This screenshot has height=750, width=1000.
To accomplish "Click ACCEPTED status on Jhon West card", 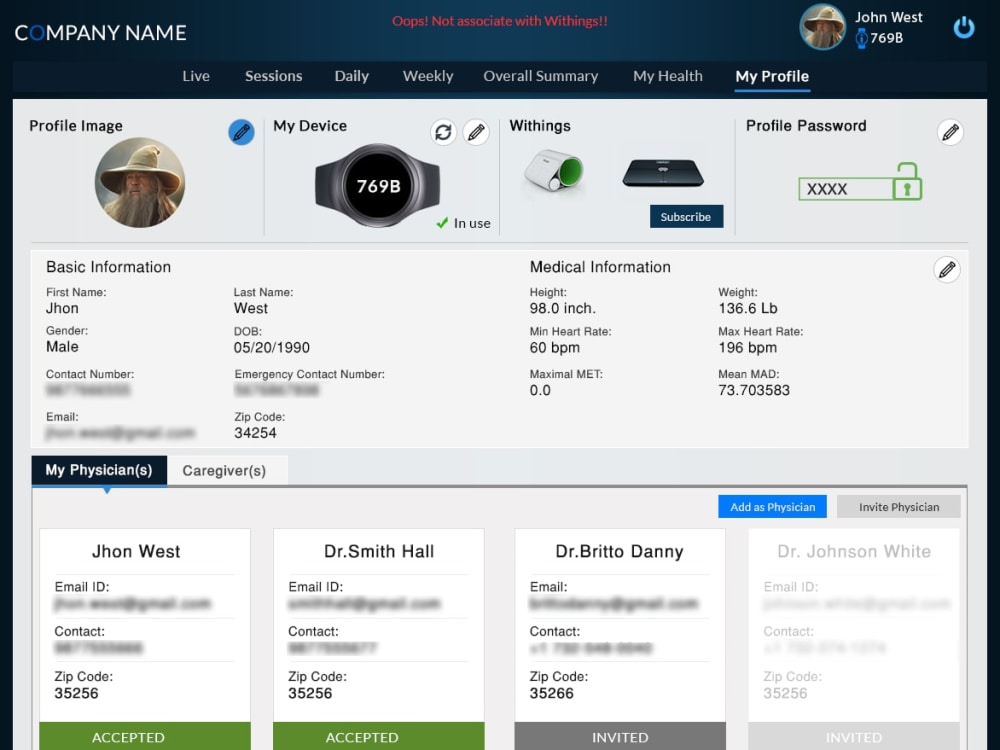I will pos(145,737).
